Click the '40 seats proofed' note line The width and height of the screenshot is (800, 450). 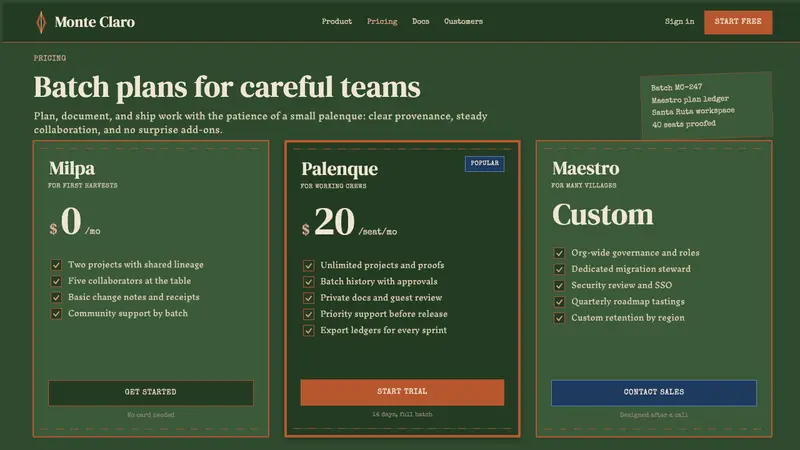(x=684, y=124)
